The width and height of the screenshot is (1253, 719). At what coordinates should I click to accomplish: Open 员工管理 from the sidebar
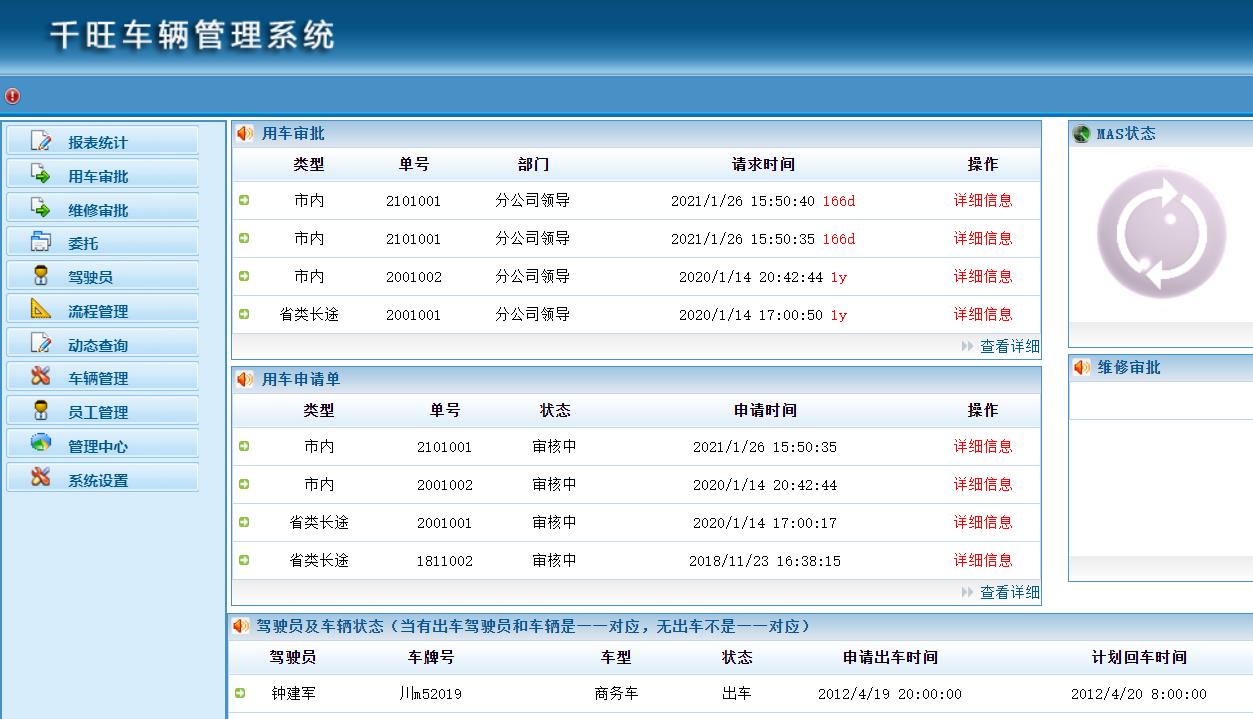point(98,413)
